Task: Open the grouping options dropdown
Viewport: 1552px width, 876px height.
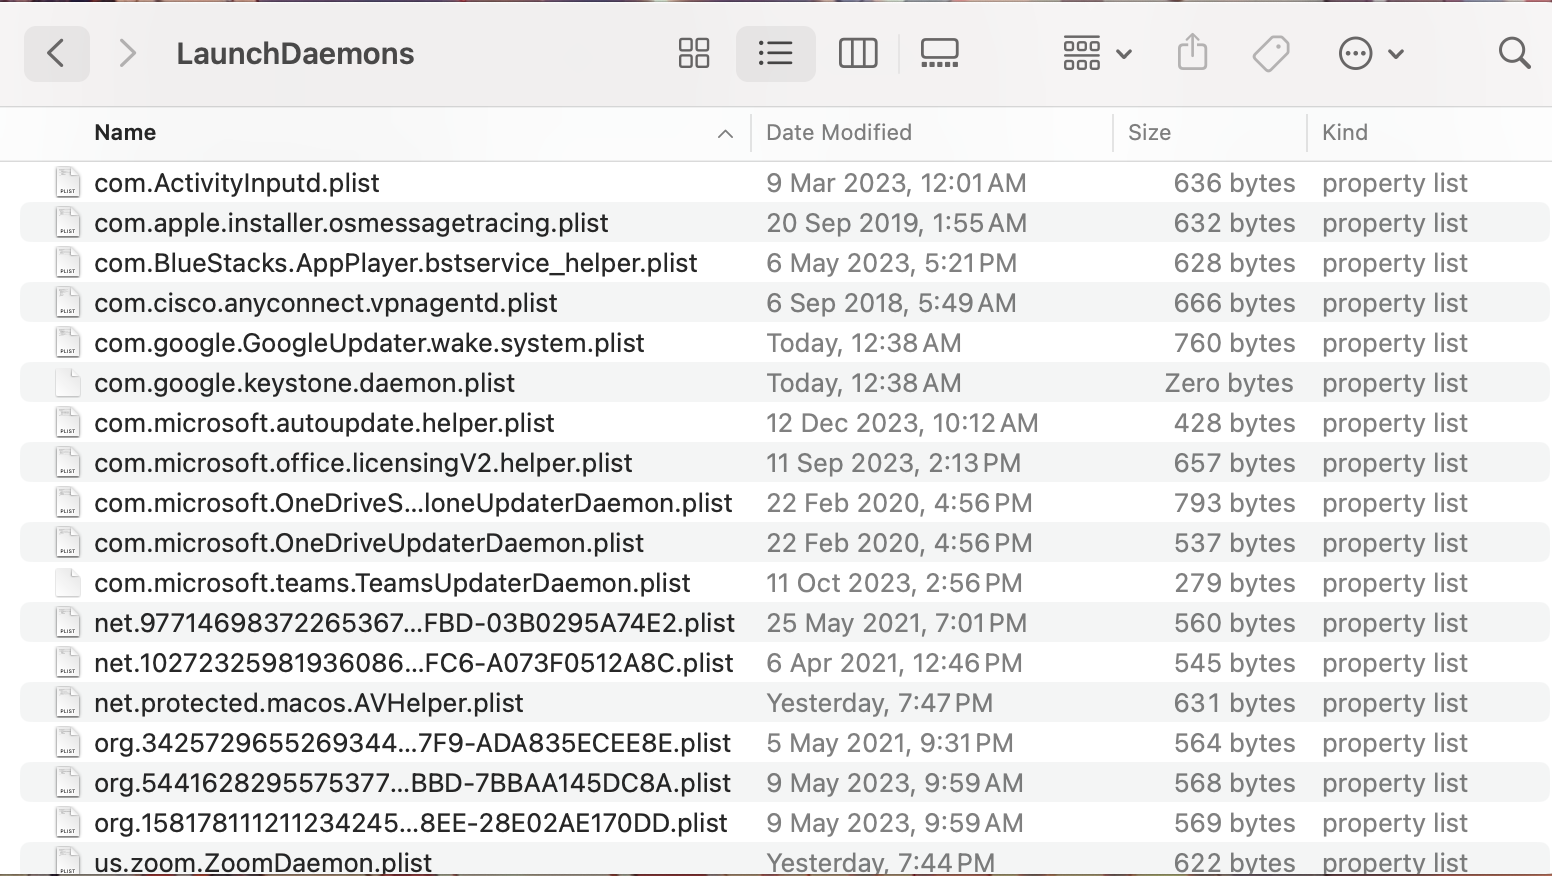Action: coord(1095,53)
